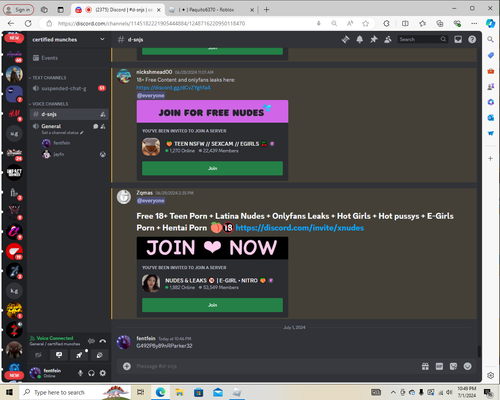Open Zqmas username profile
Image resolution: width=500 pixels, height=400 pixels.
point(144,193)
